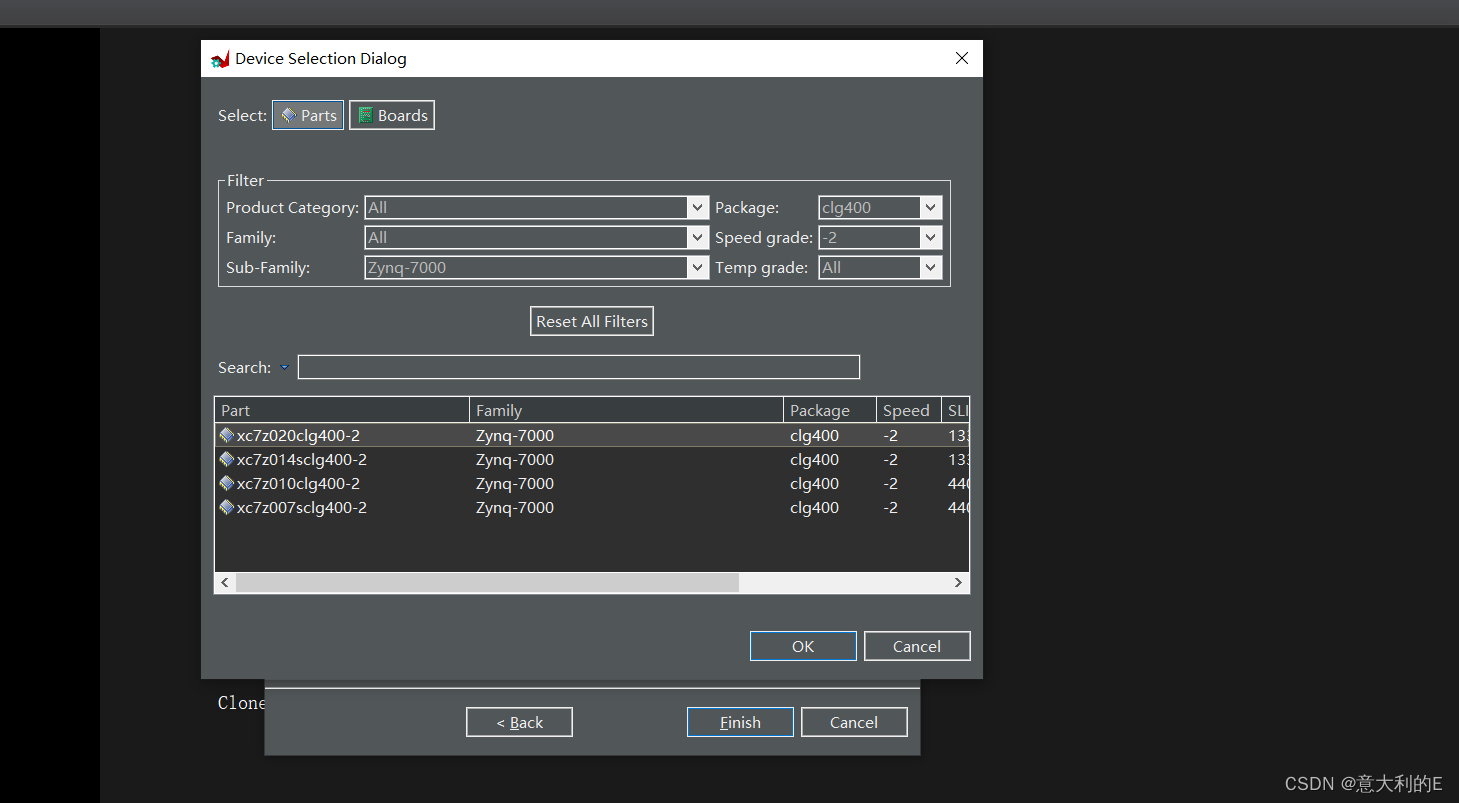1459x803 pixels.
Task: Close the Device Selection Dialog window
Action: pos(962,58)
